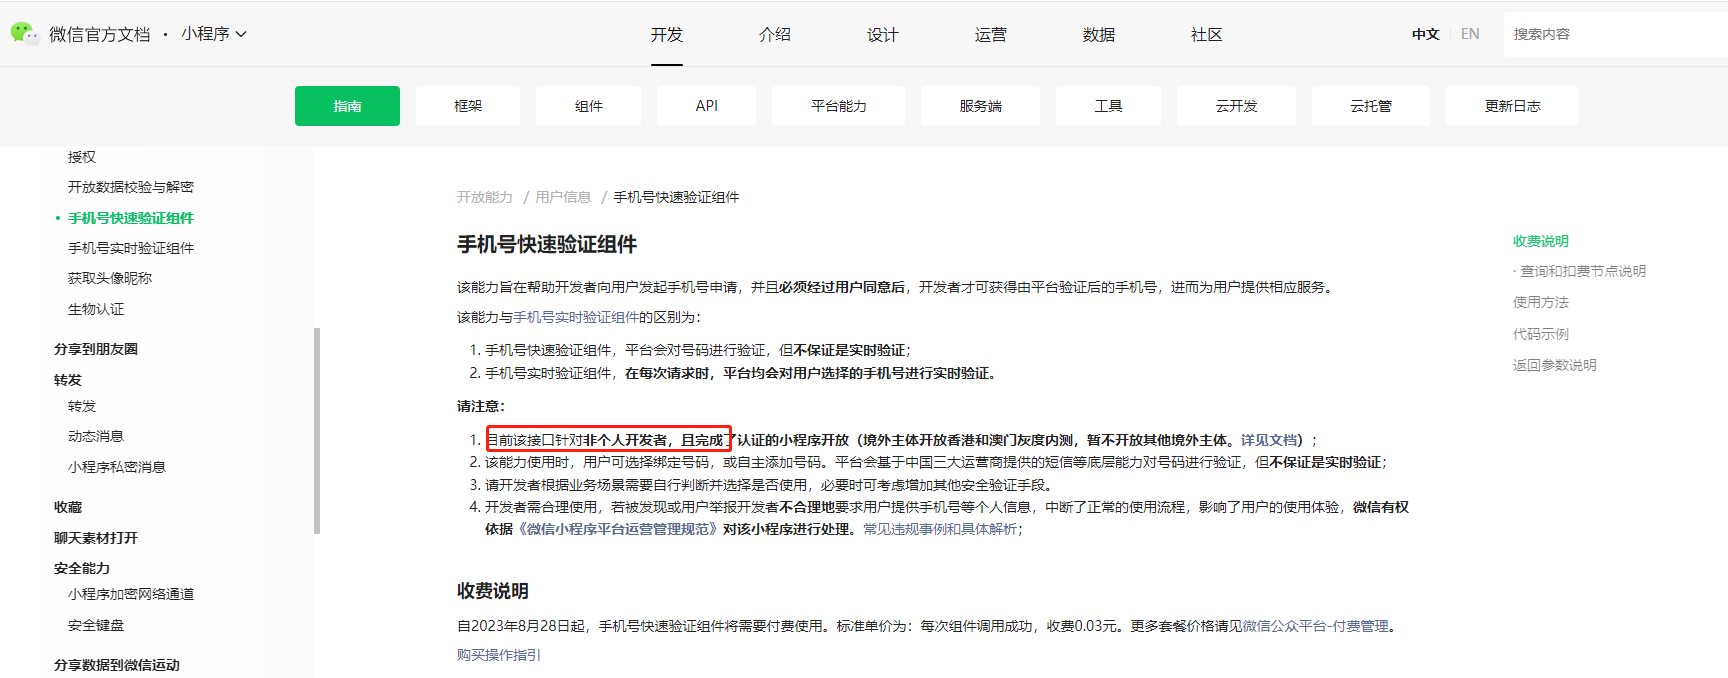Open the 组件 section
Image resolution: width=1728 pixels, height=678 pixels.
tap(589, 106)
